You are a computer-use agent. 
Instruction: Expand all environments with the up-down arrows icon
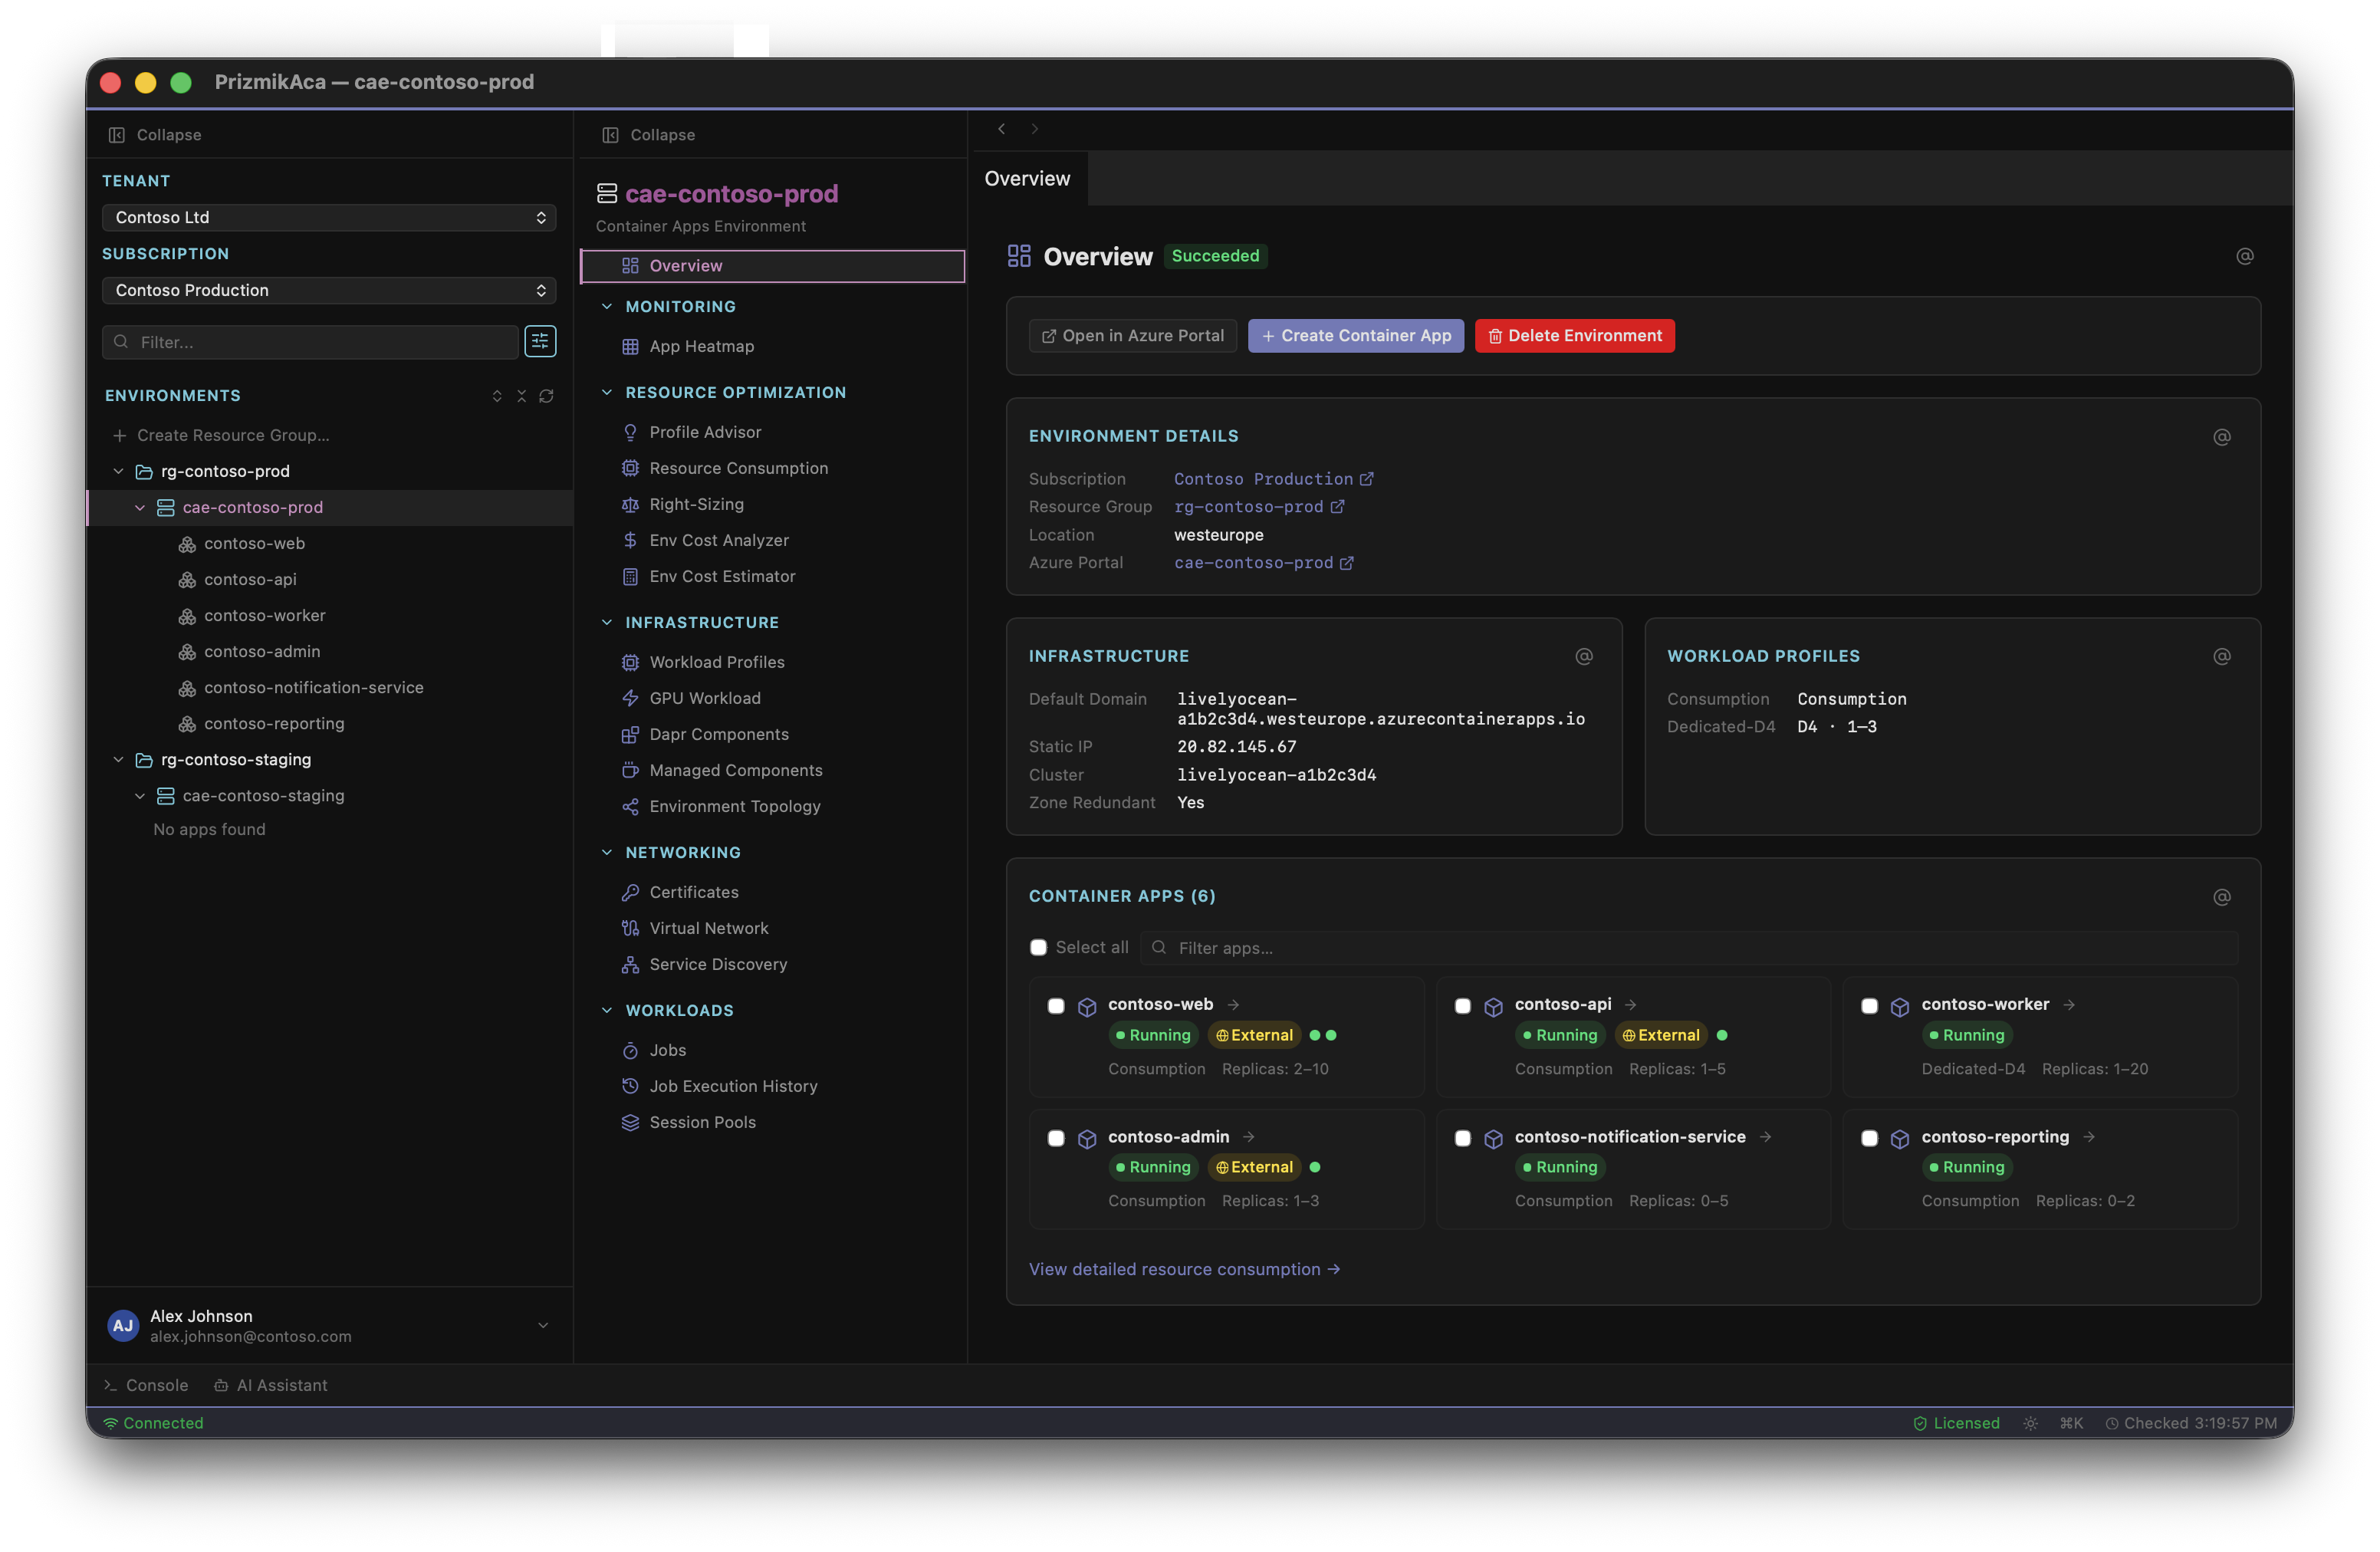(497, 396)
